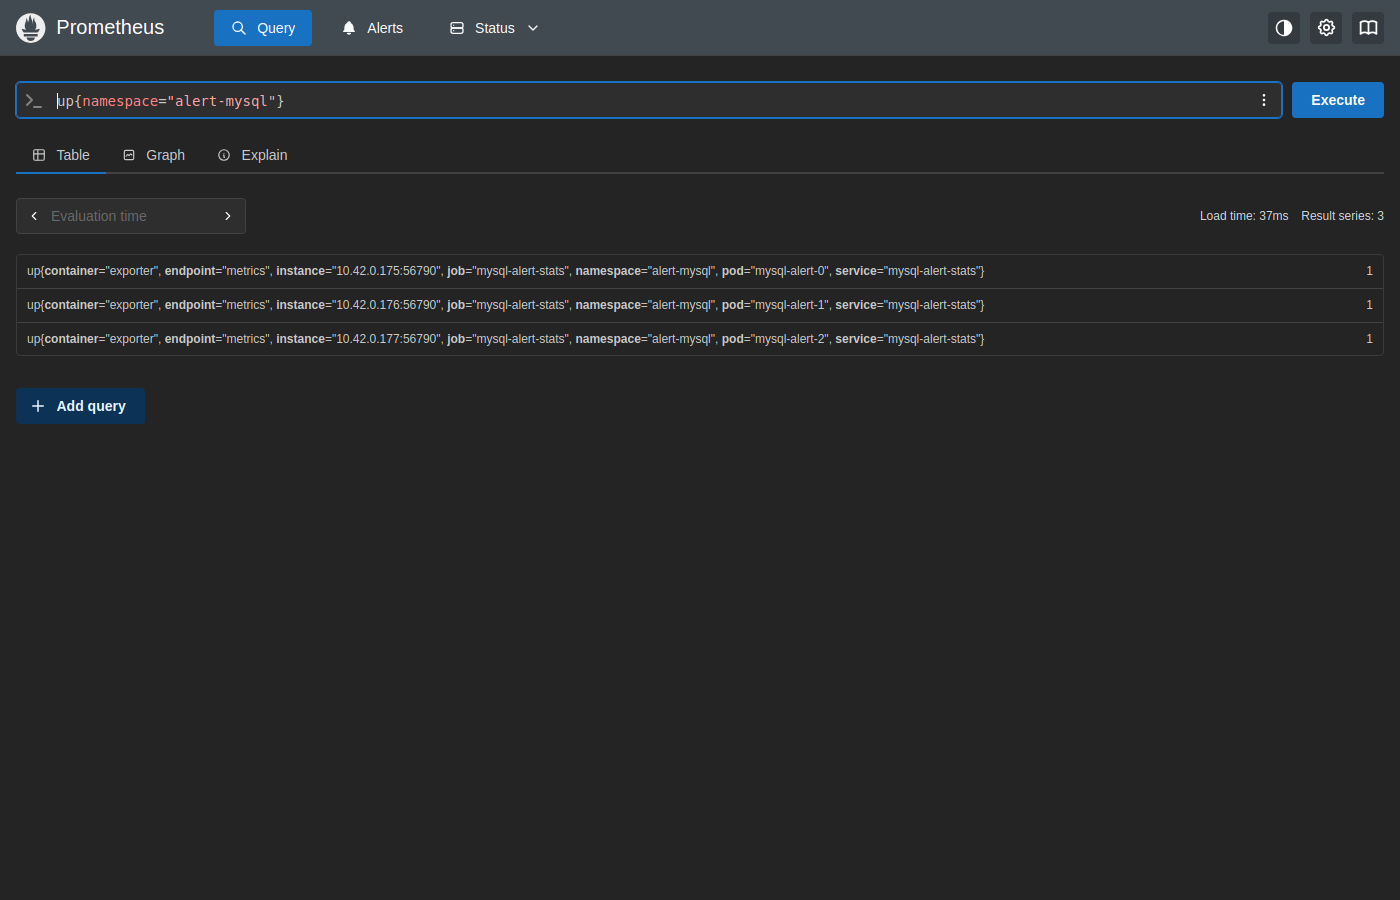Expand the Status dropdown menu
Viewport: 1400px width, 900px height.
click(x=494, y=28)
